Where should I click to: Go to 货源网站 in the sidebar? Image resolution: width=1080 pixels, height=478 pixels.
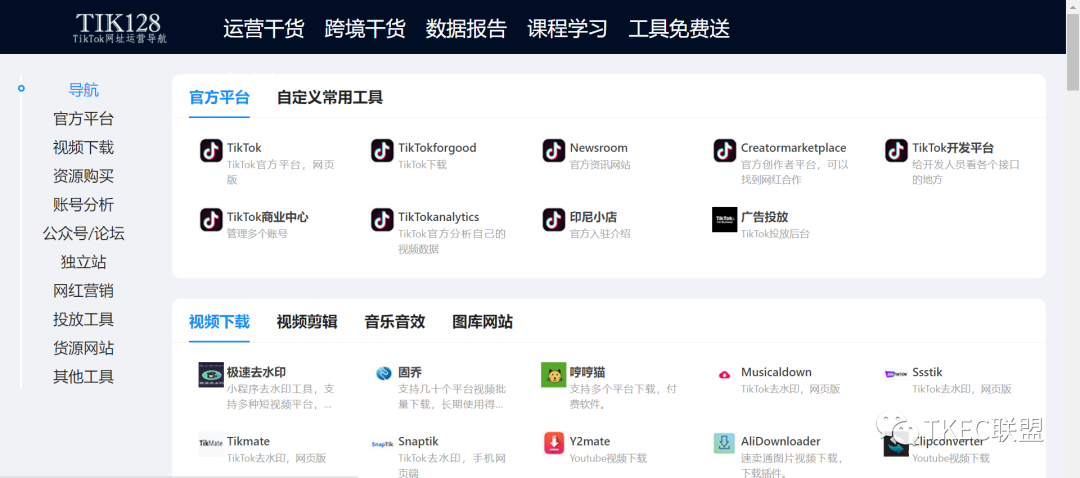click(x=83, y=348)
